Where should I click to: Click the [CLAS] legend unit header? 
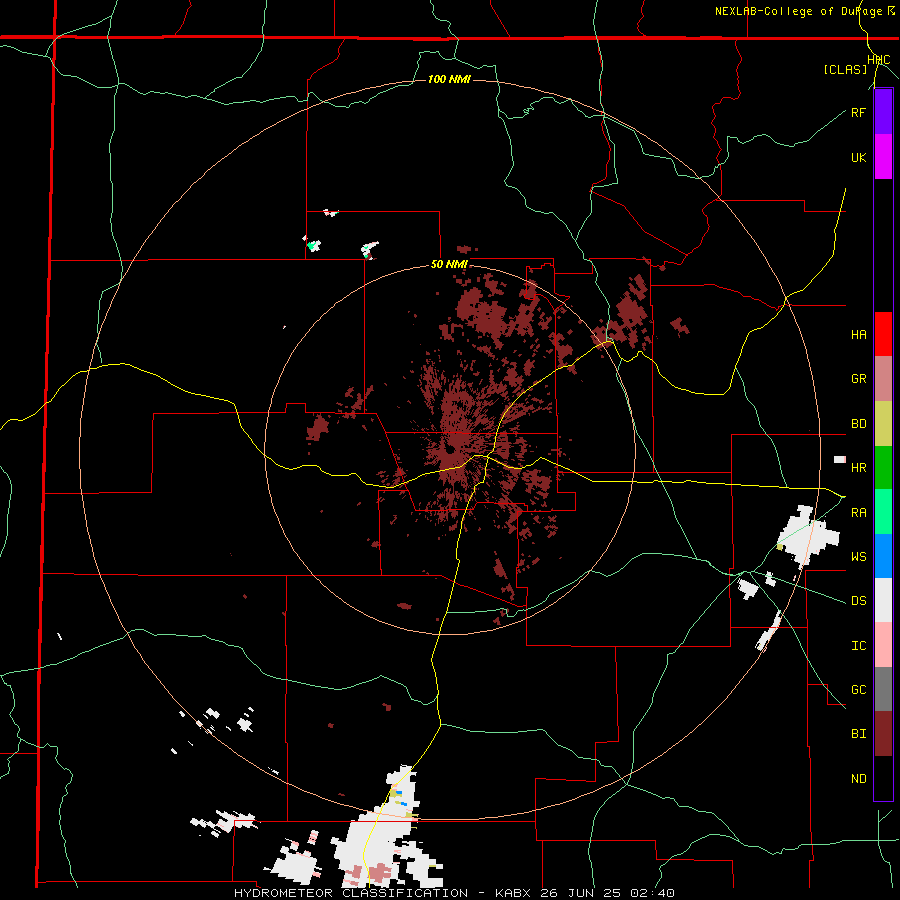(x=845, y=70)
